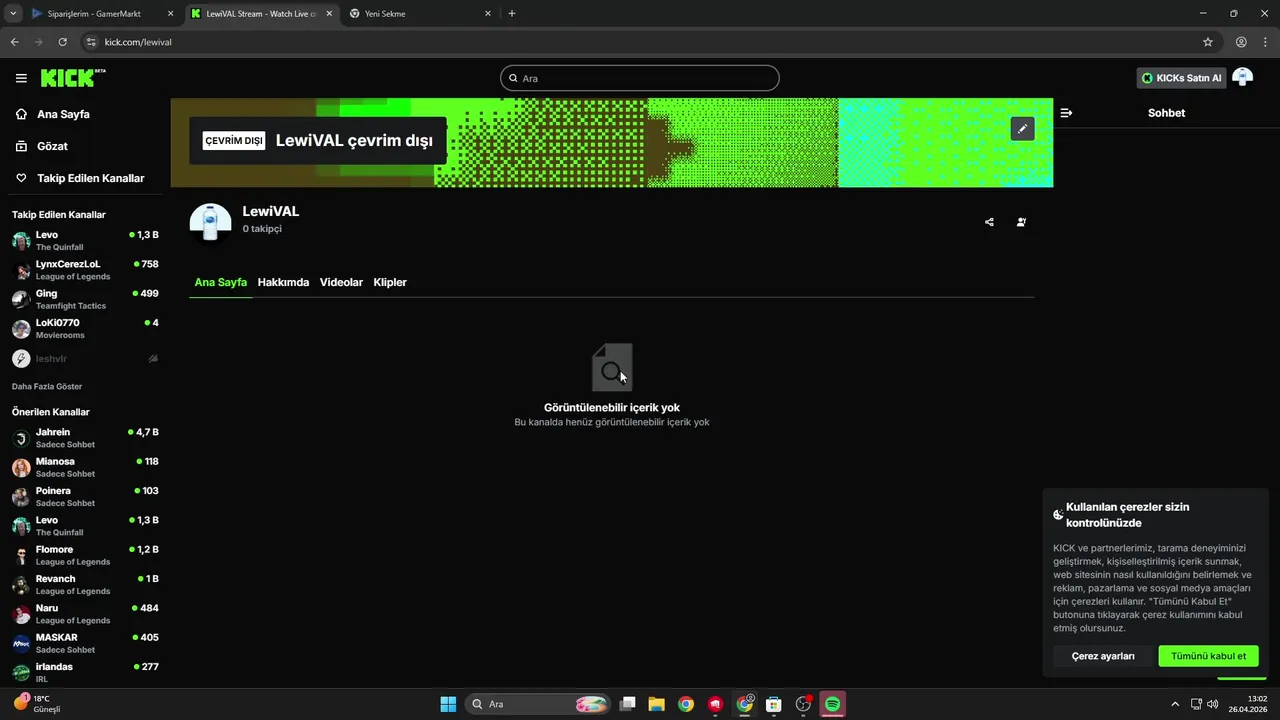Expand followed list with Daha Fazla Göster

47,386
